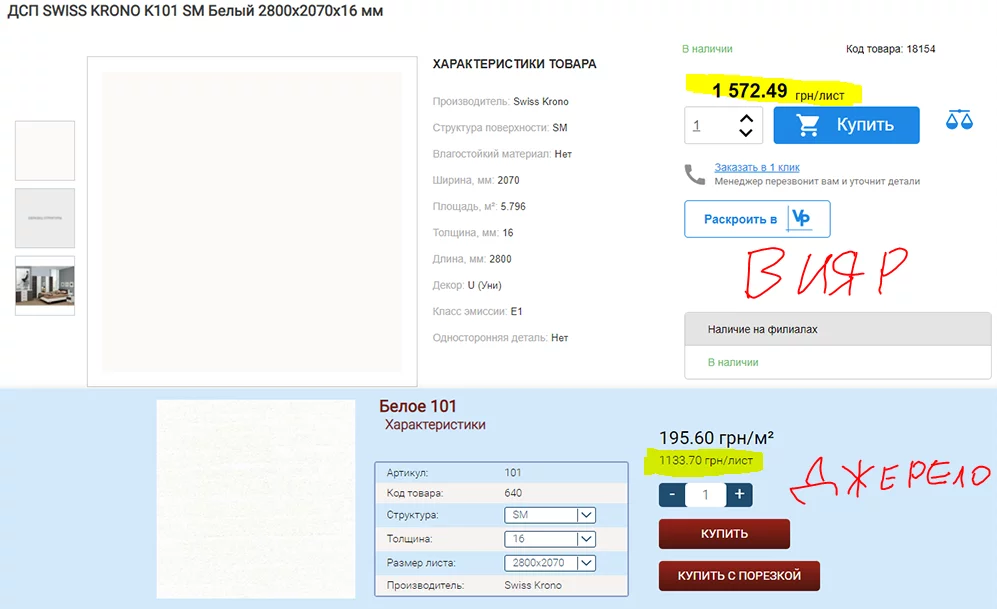
Task: Click the Артикул: 101 row
Action: [x=502, y=473]
